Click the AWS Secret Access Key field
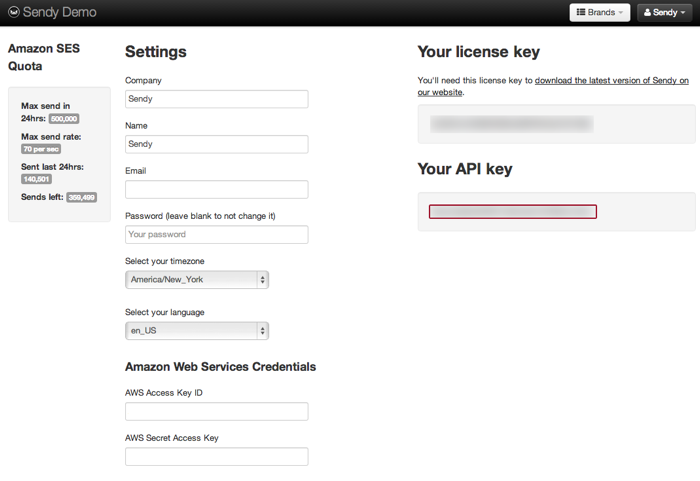Viewport: 700px width, 481px height. (x=216, y=456)
